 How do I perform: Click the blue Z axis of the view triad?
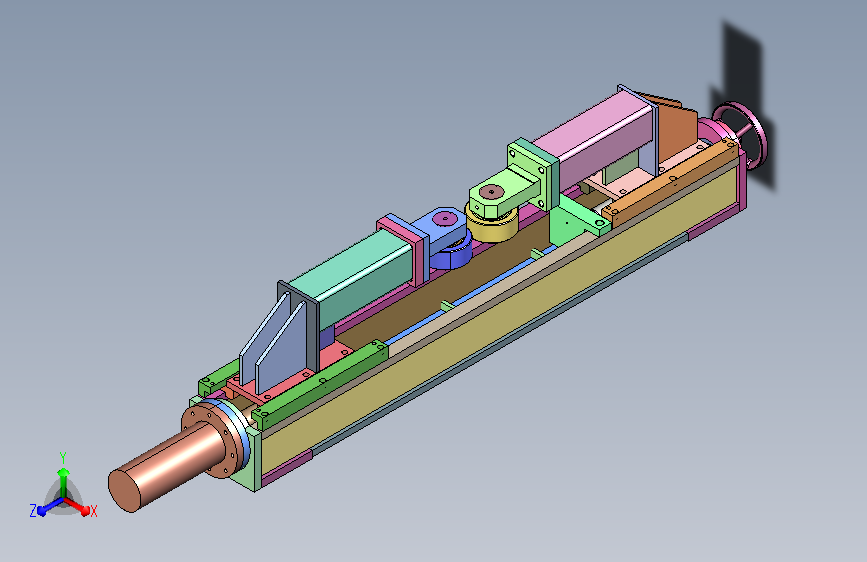click(x=45, y=508)
